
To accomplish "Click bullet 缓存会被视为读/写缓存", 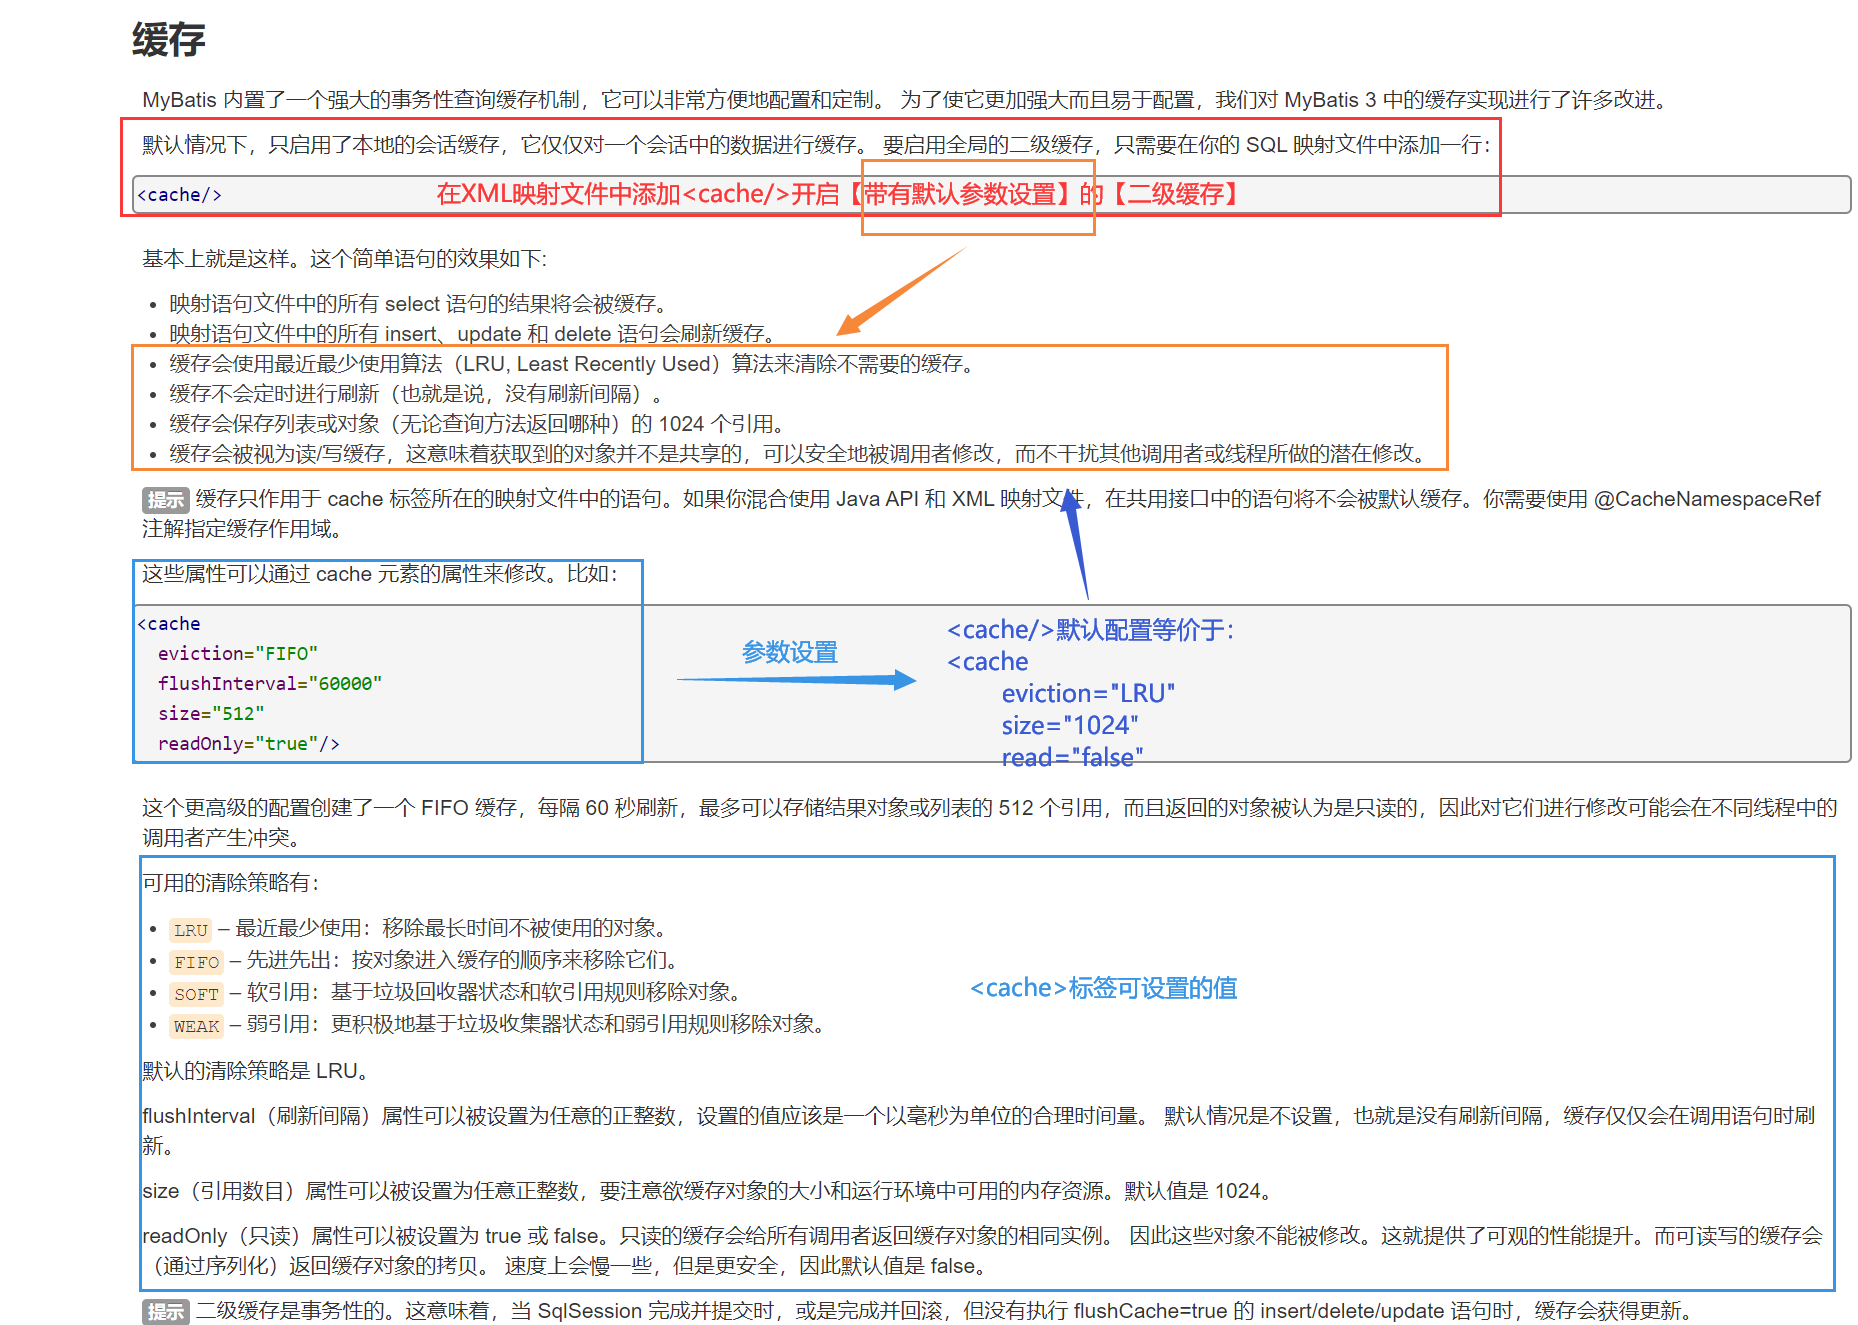I will 798,454.
